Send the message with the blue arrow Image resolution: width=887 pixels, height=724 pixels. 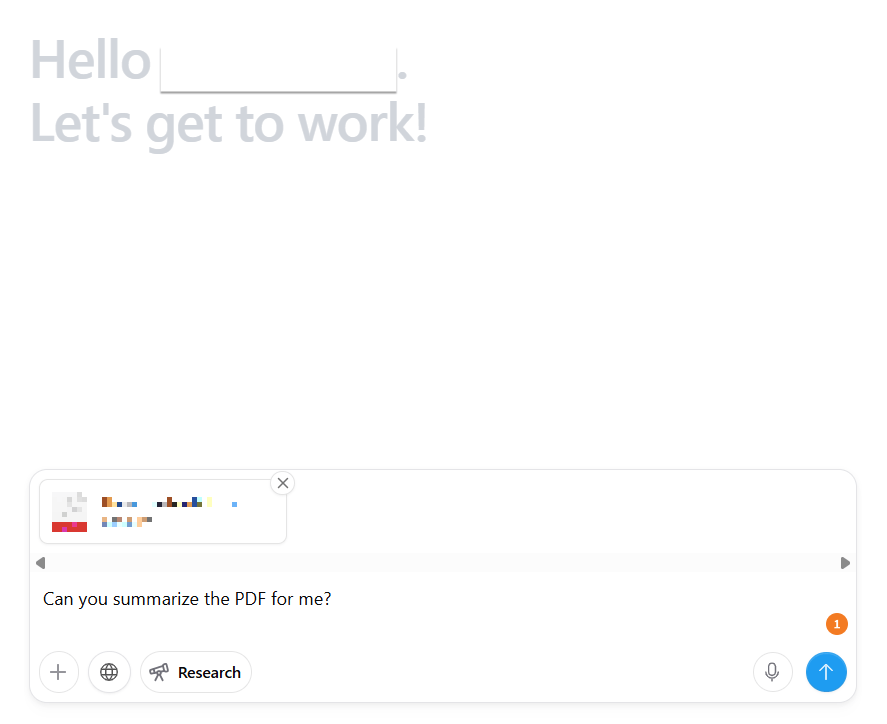(x=826, y=672)
